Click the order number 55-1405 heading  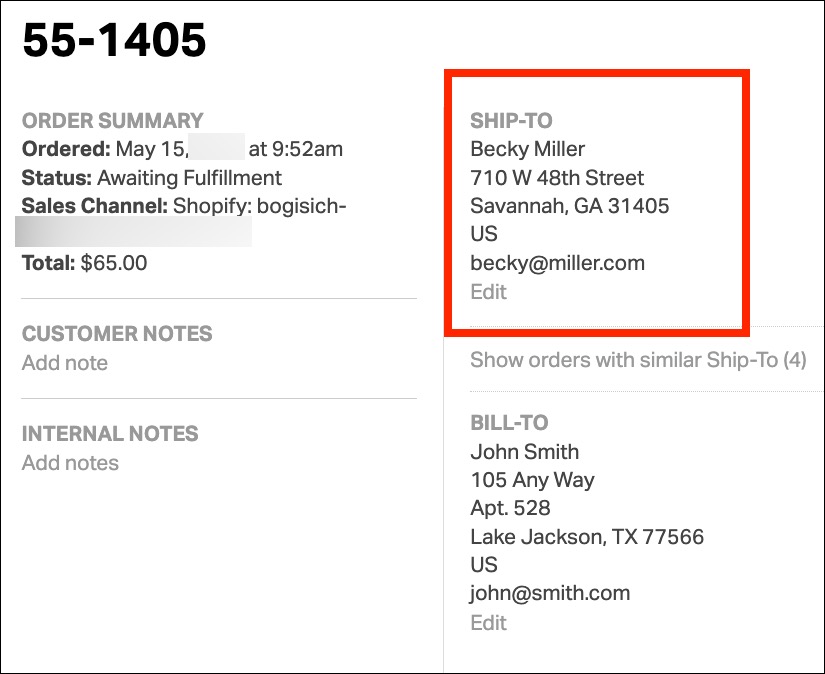point(114,40)
